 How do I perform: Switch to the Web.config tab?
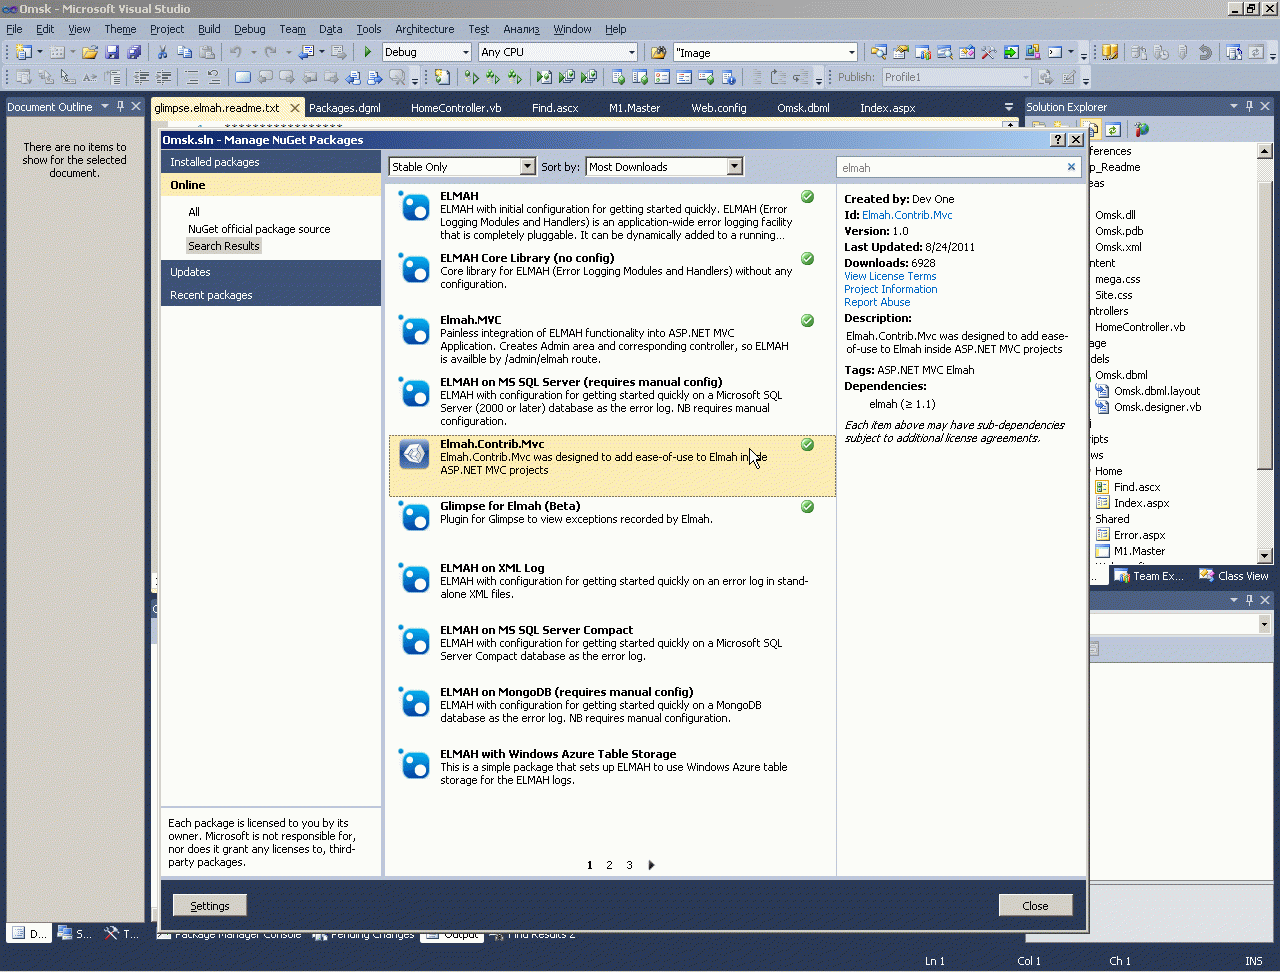[x=719, y=108]
